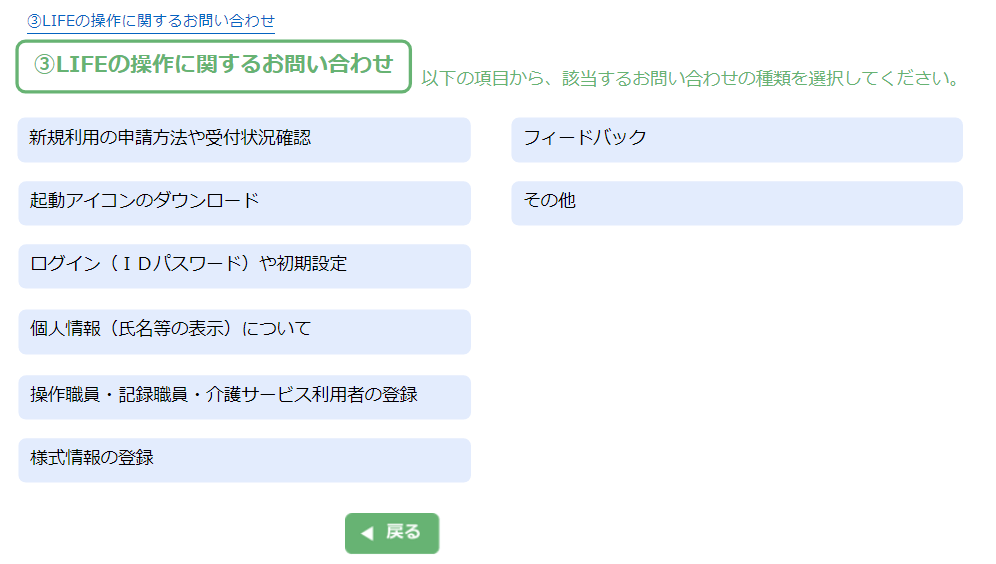Select the Other category in right column

coord(736,202)
